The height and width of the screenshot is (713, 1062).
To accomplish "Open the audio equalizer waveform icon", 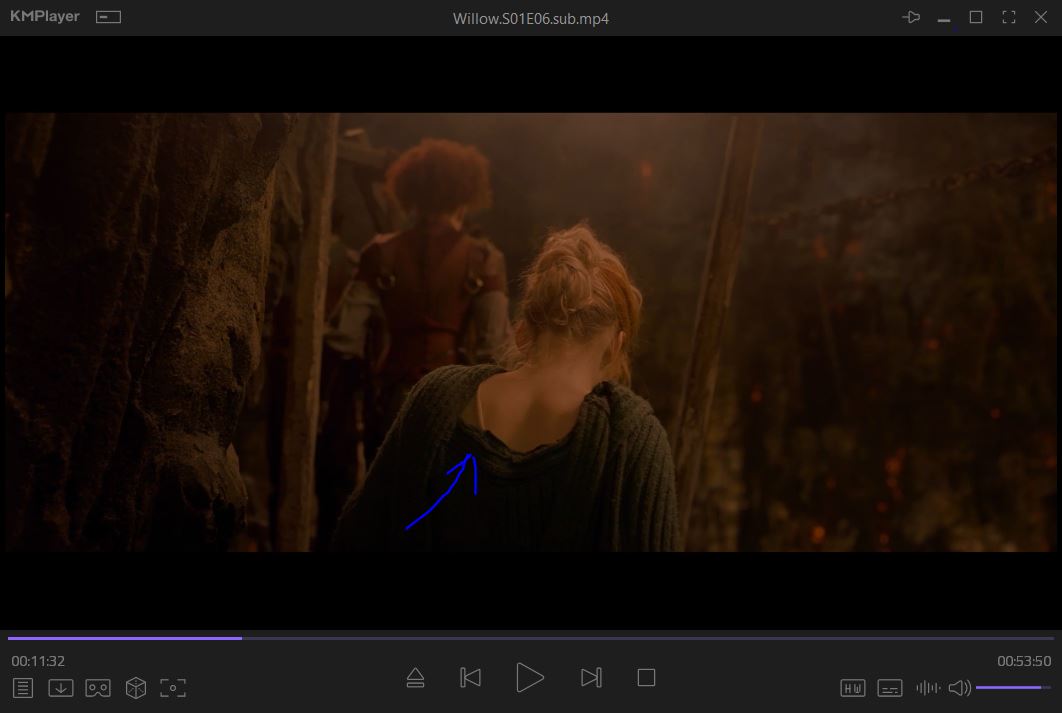I will coord(928,688).
